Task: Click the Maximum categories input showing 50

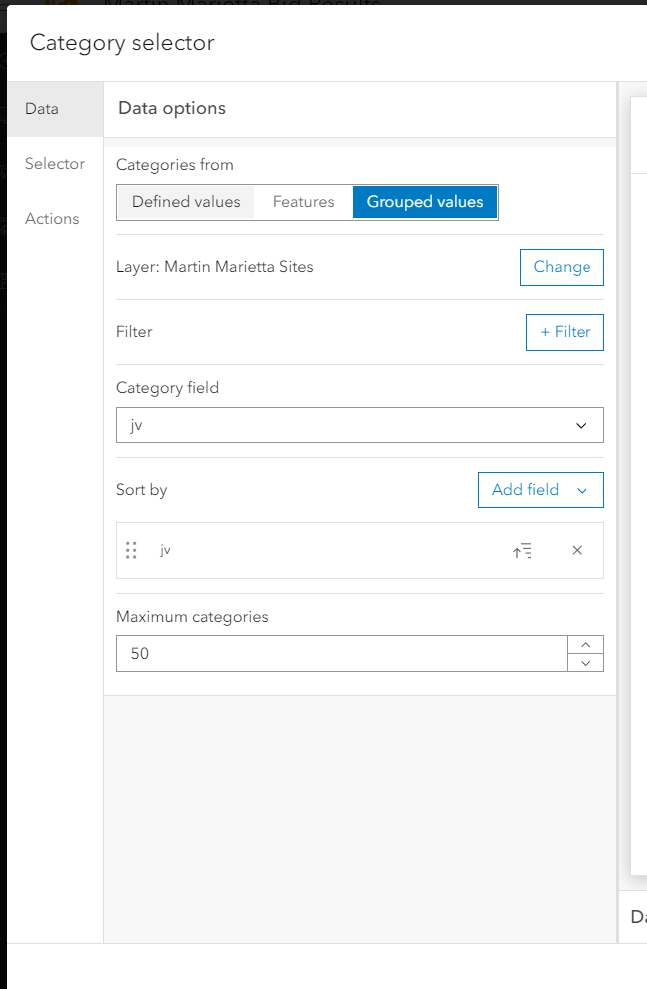Action: click(340, 653)
